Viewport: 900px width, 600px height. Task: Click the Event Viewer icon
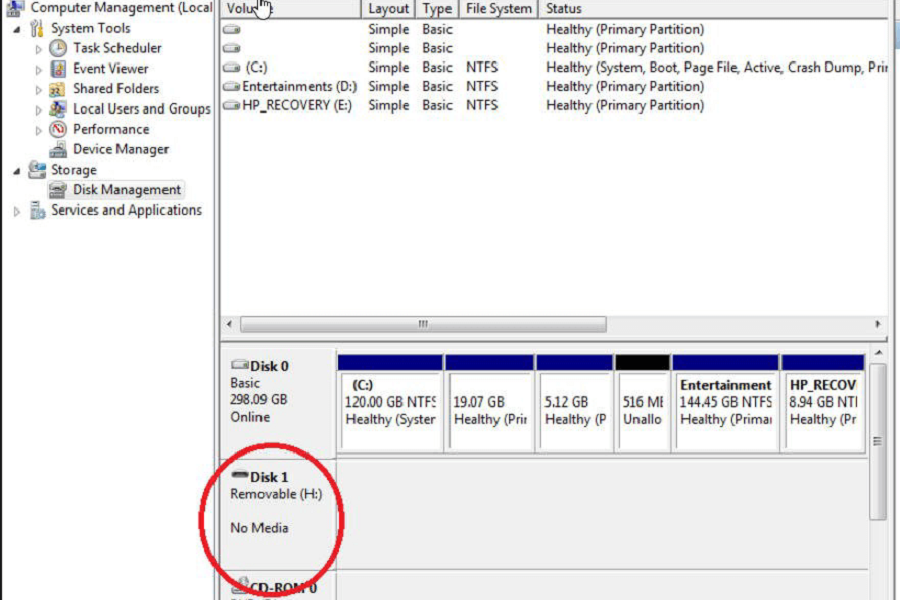(58, 69)
